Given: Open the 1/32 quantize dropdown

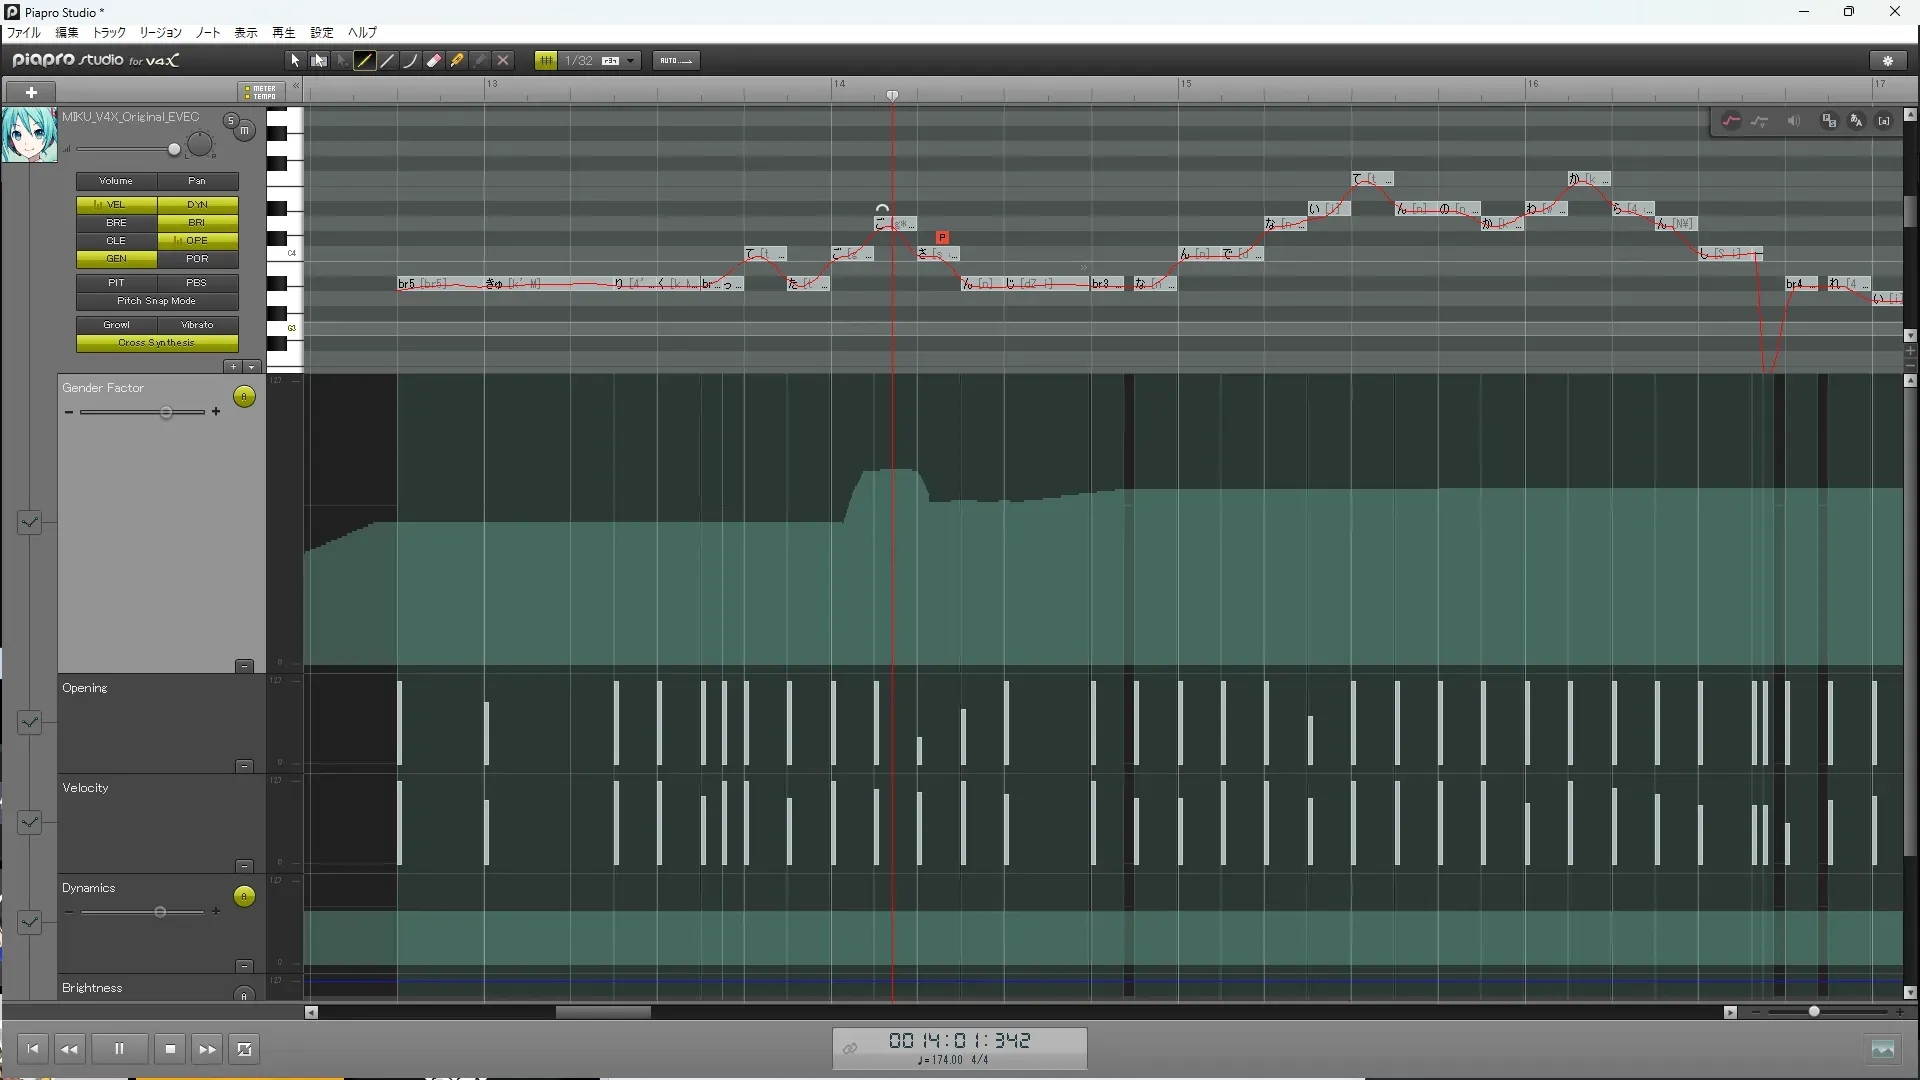Looking at the screenshot, I should click(x=630, y=61).
